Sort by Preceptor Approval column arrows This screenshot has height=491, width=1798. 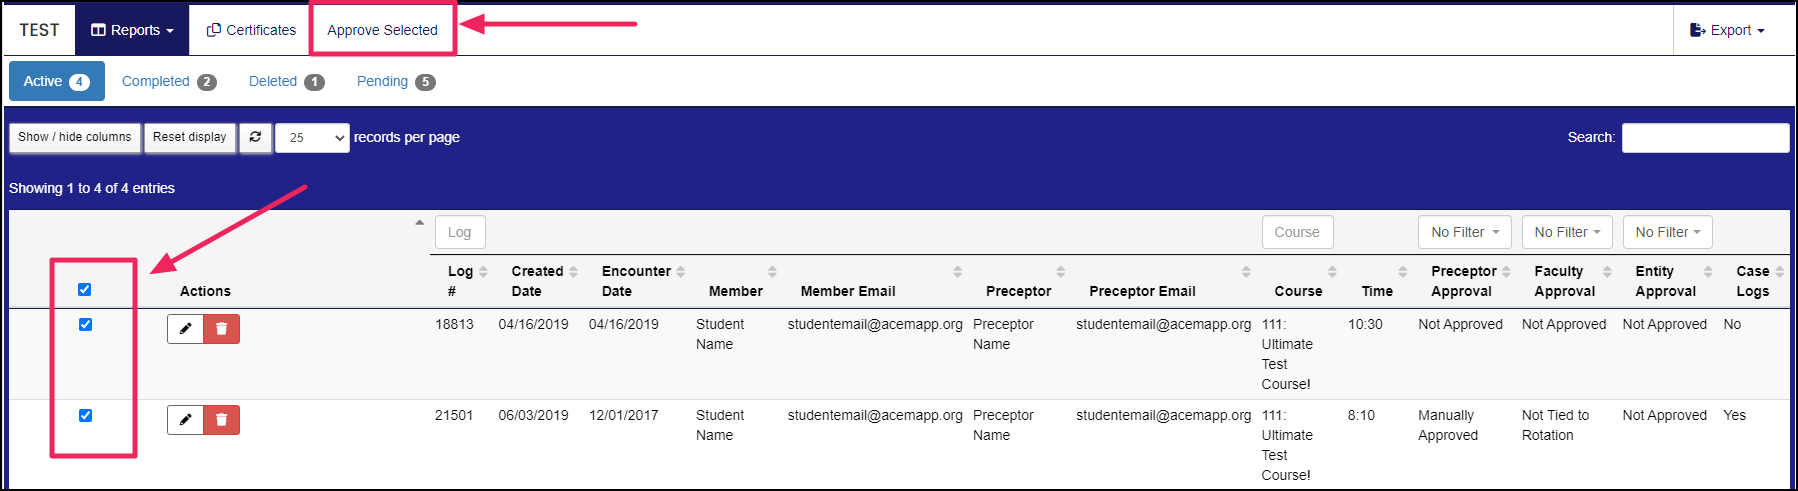(1506, 272)
